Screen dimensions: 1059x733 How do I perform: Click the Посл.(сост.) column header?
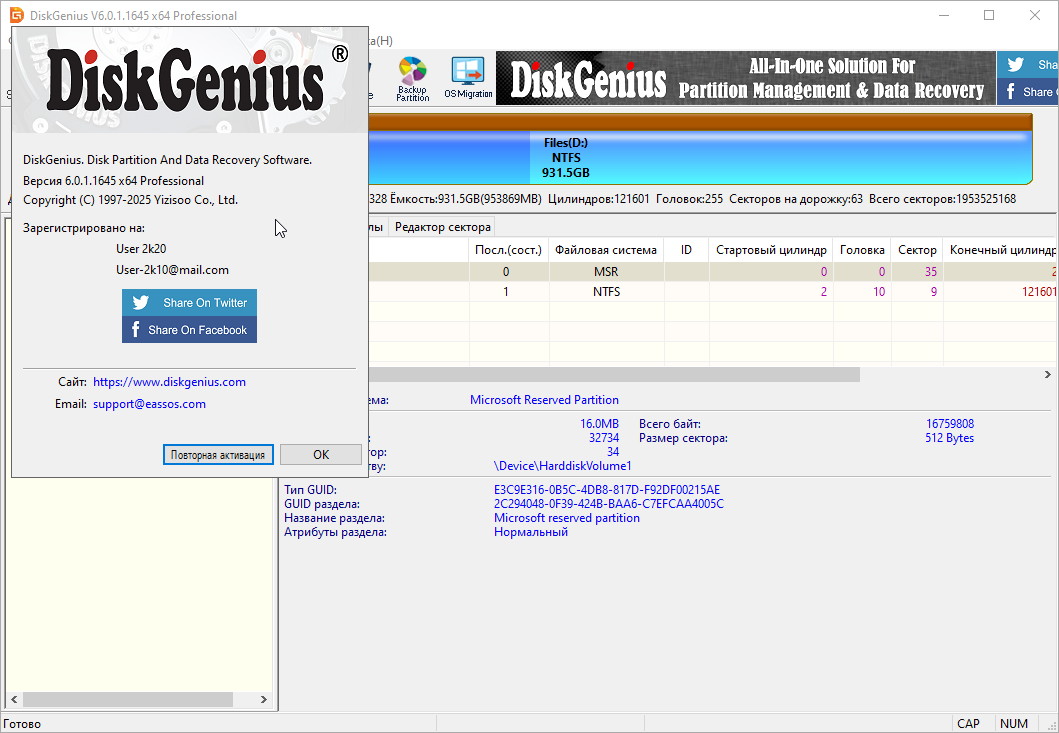509,250
